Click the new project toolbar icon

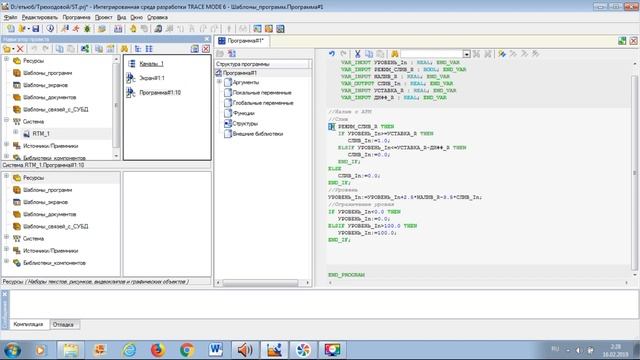pyautogui.click(x=11, y=29)
